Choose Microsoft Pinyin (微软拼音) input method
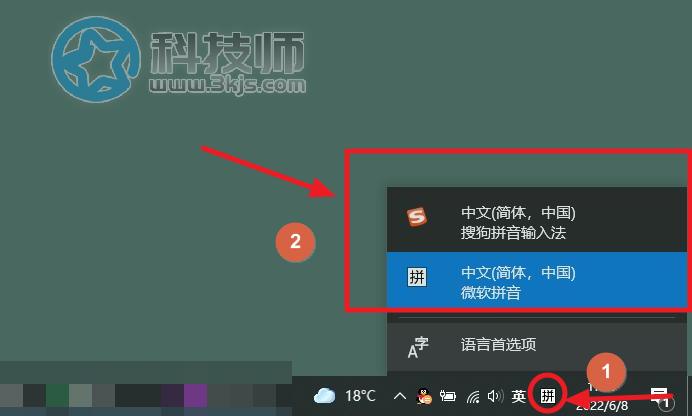This screenshot has height=416, width=692. pyautogui.click(x=537, y=281)
